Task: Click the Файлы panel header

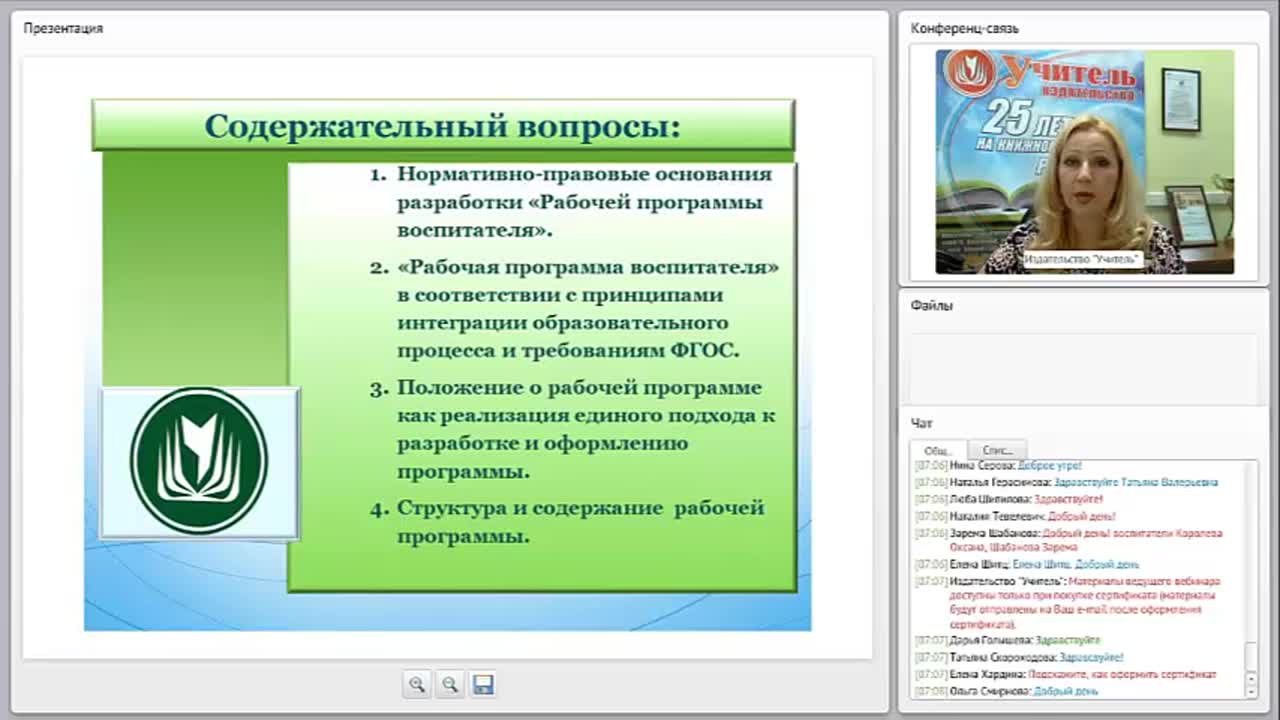Action: point(932,306)
